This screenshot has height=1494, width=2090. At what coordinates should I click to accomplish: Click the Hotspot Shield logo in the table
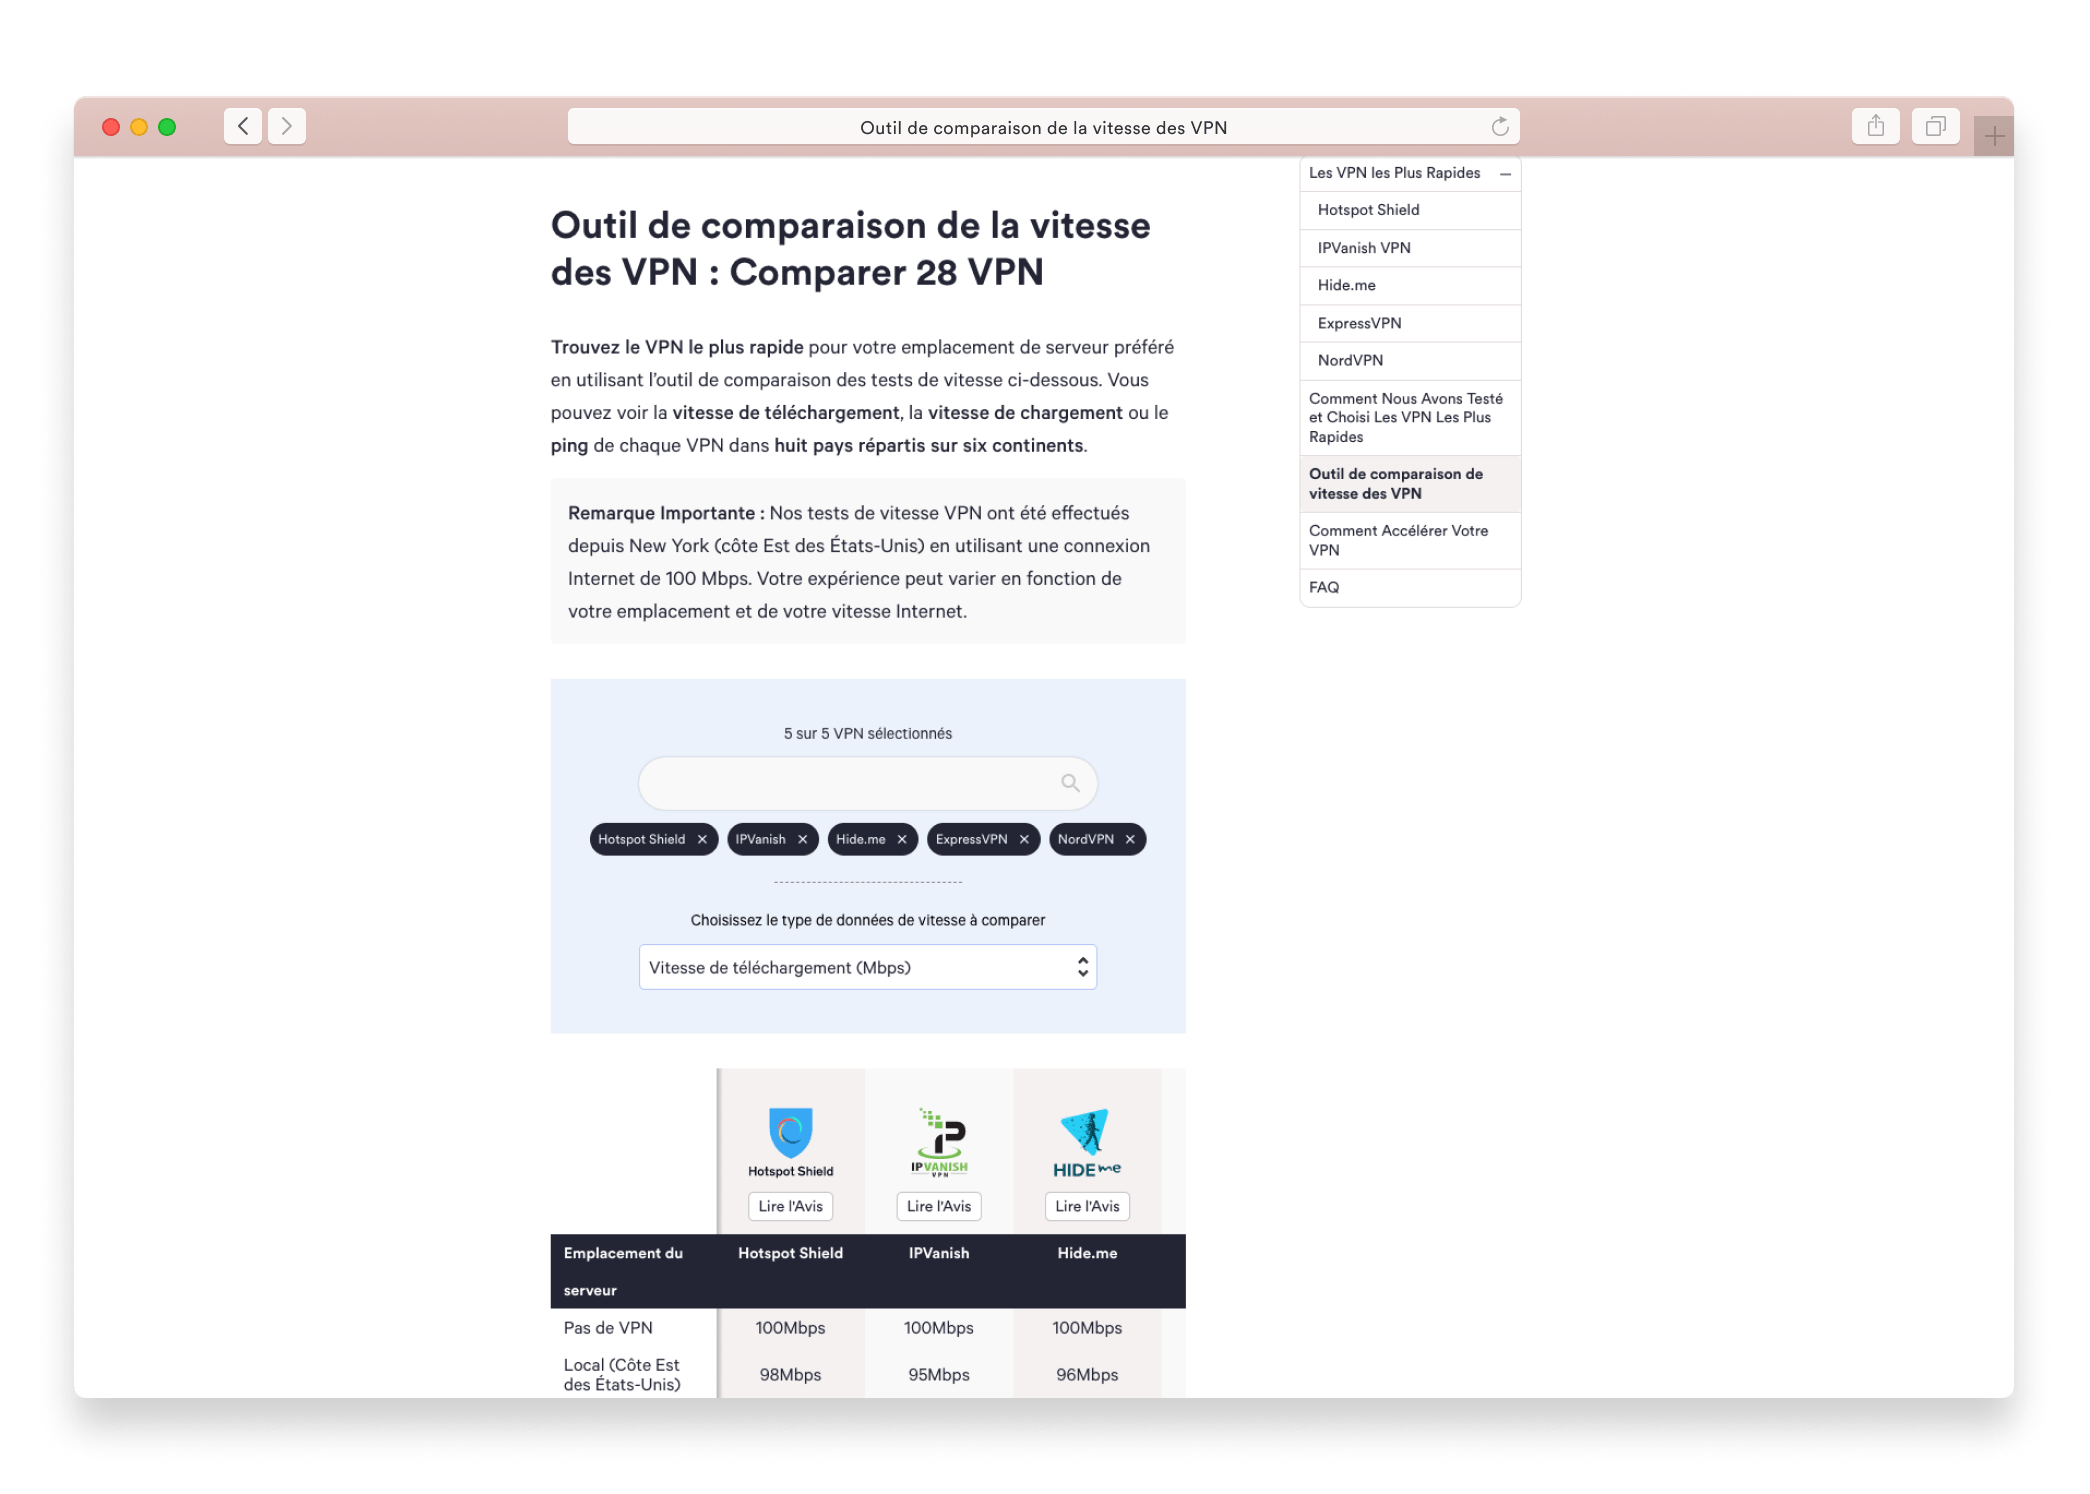point(791,1142)
